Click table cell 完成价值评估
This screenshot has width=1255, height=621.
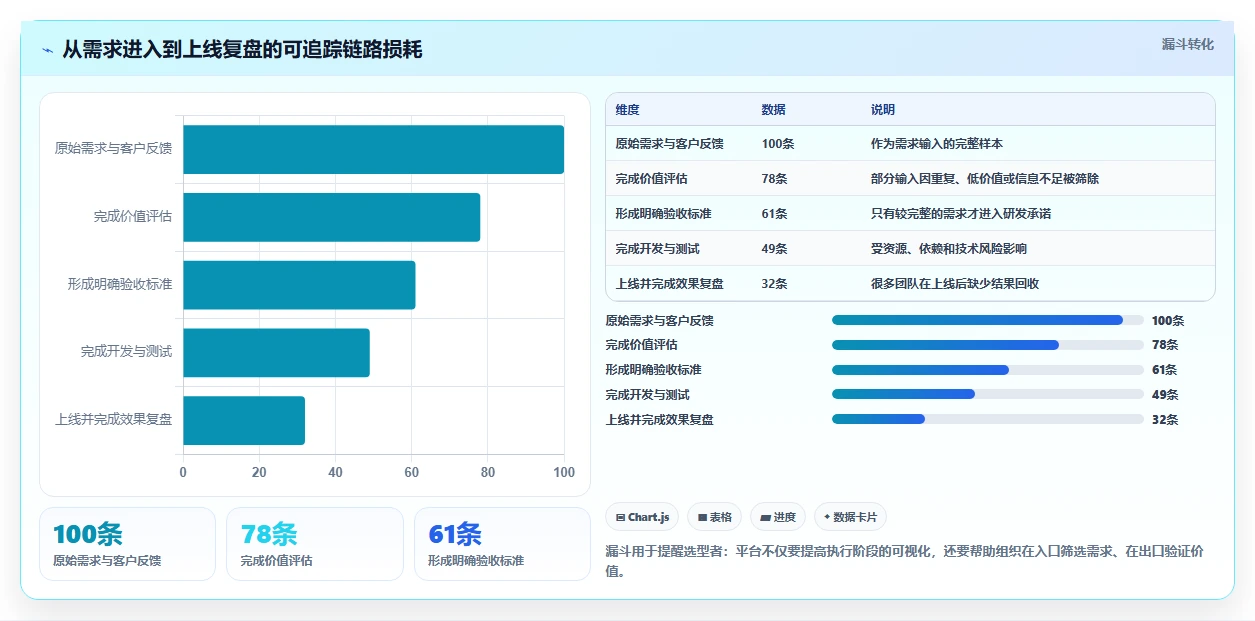pos(651,179)
